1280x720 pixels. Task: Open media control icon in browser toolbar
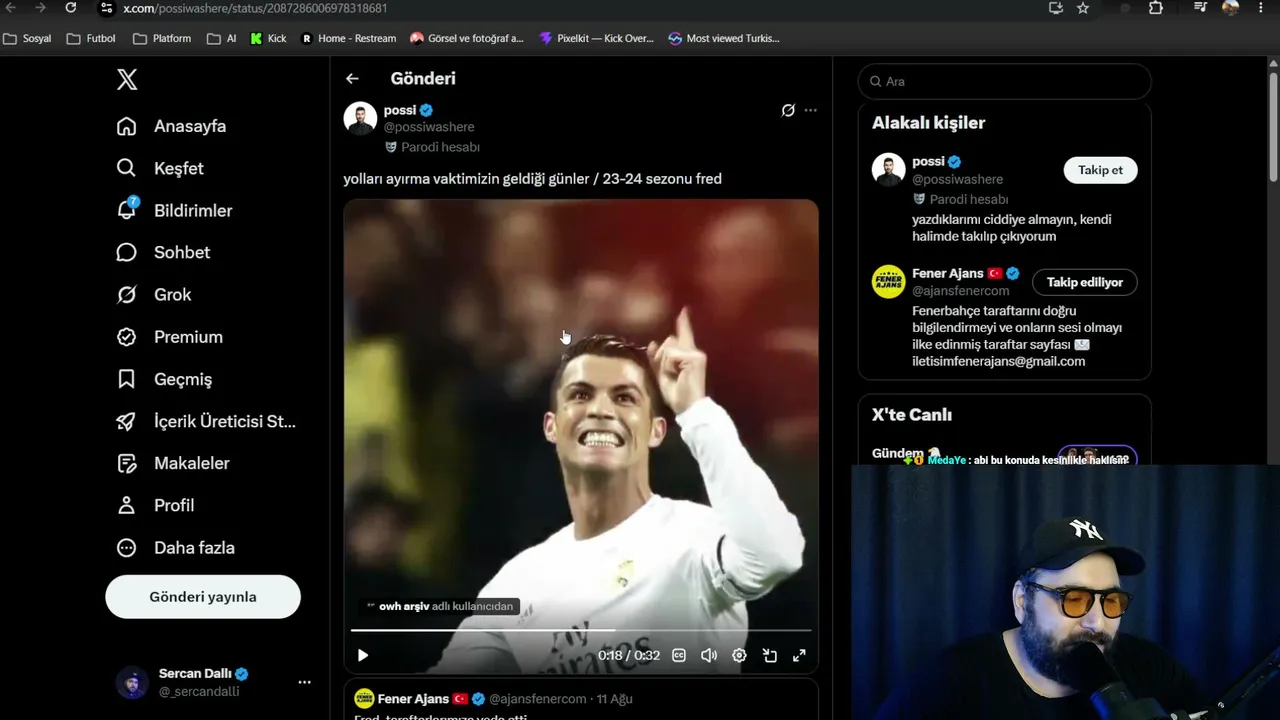[1201, 8]
